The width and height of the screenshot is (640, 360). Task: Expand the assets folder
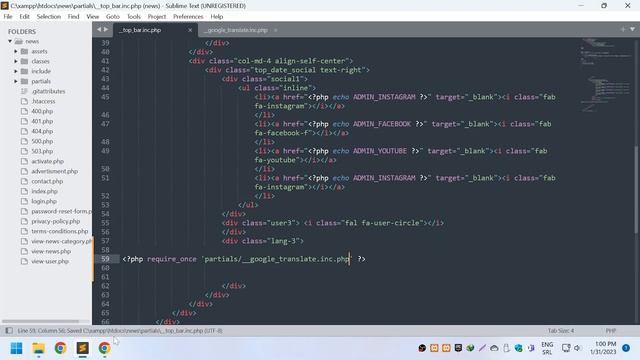16,51
